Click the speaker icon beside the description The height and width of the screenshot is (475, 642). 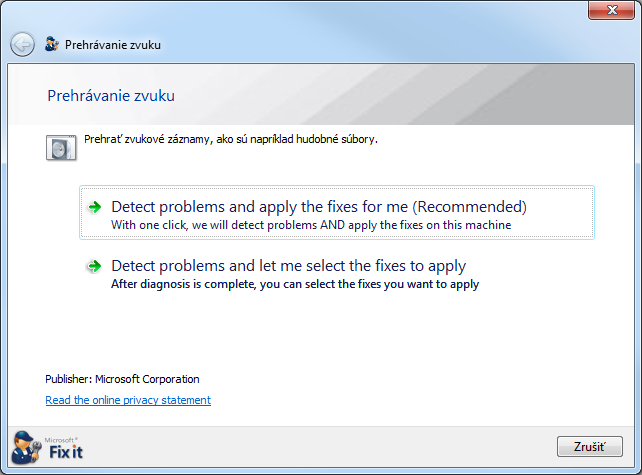[x=61, y=148]
